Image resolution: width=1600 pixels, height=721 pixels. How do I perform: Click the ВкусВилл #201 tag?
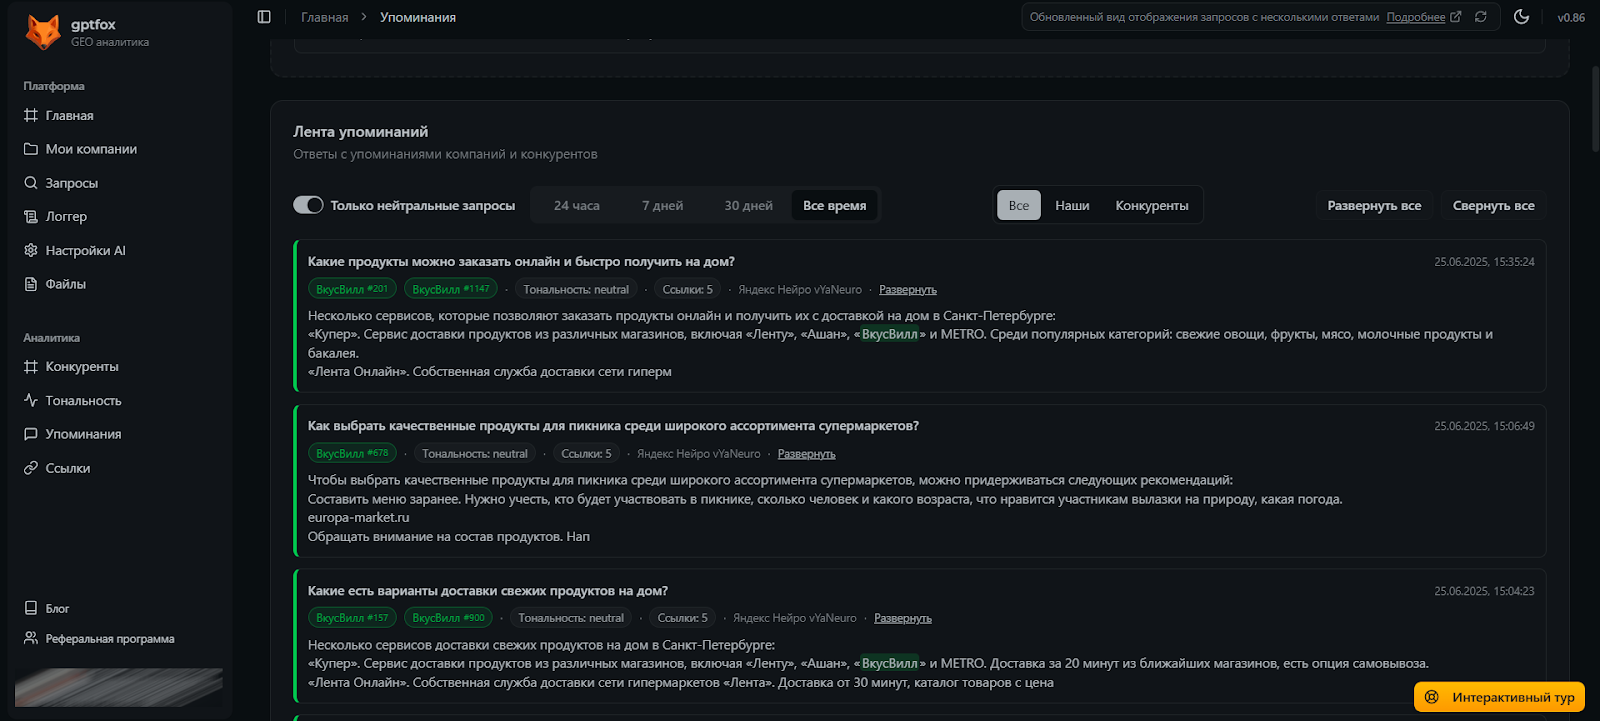pos(351,289)
